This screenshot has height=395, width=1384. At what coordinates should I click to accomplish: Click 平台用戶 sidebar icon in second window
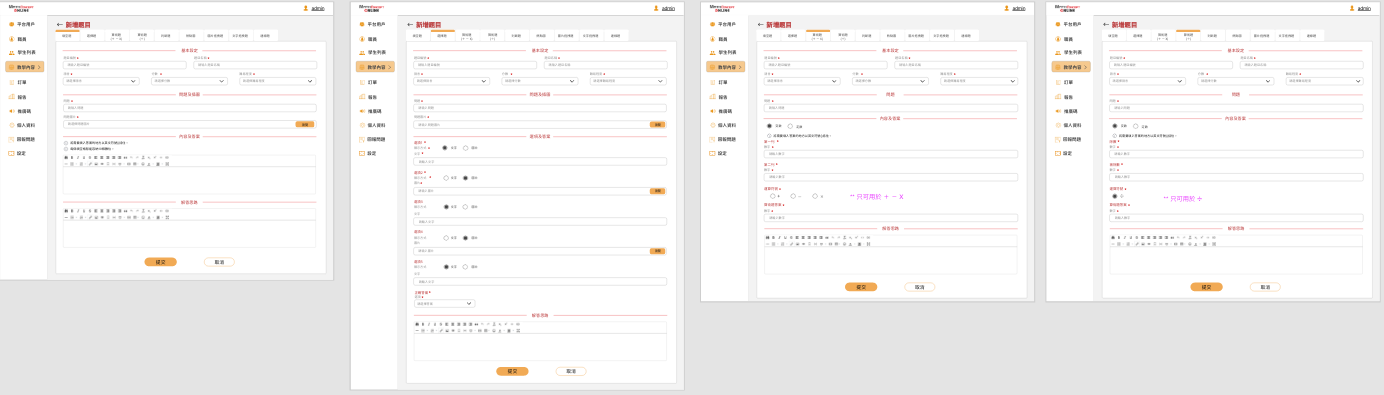[362, 24]
